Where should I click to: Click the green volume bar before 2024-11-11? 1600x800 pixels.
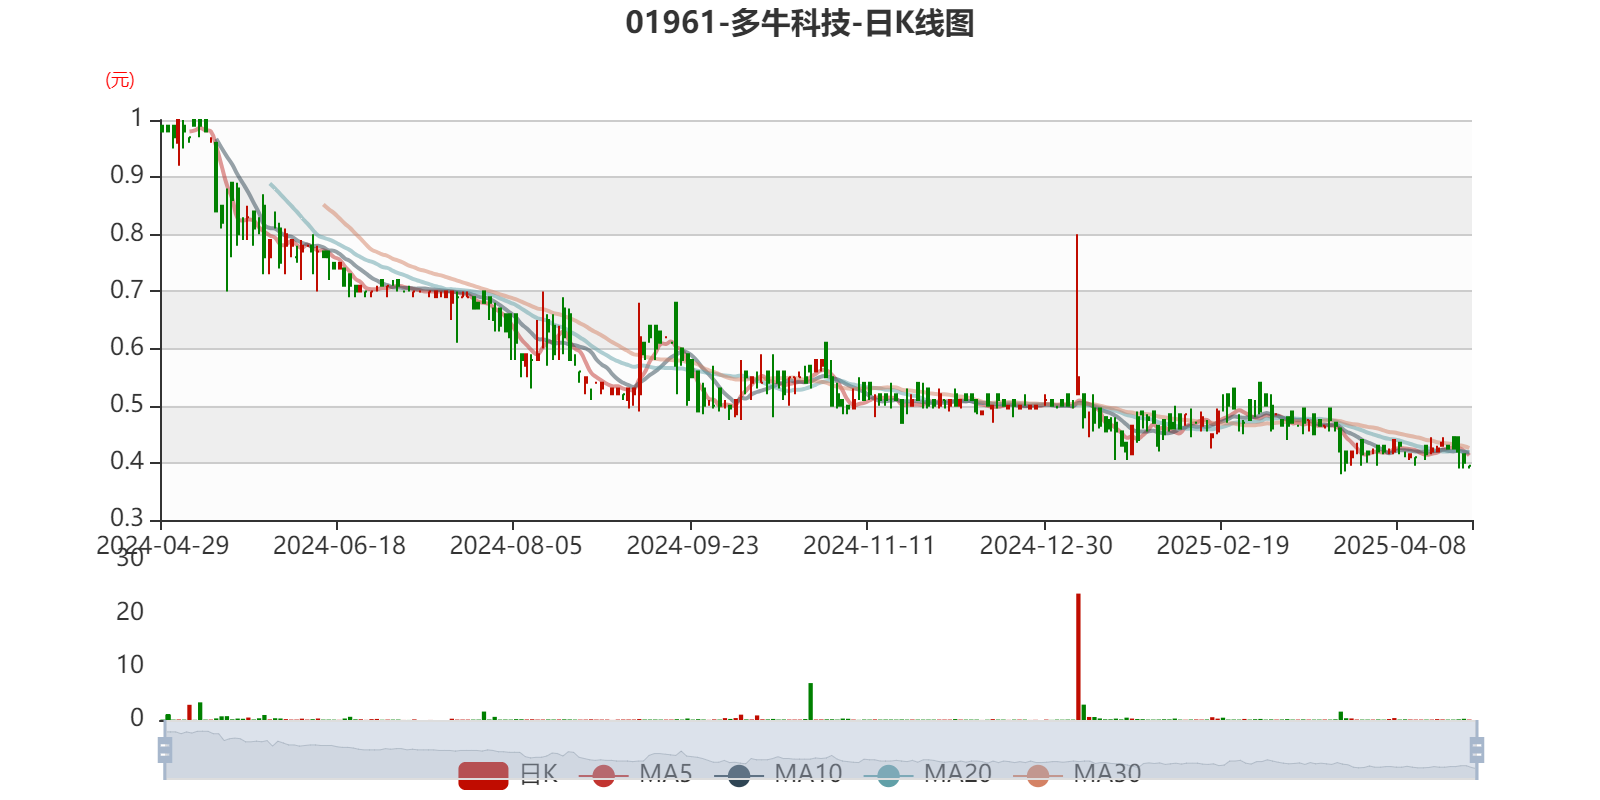[x=811, y=701]
